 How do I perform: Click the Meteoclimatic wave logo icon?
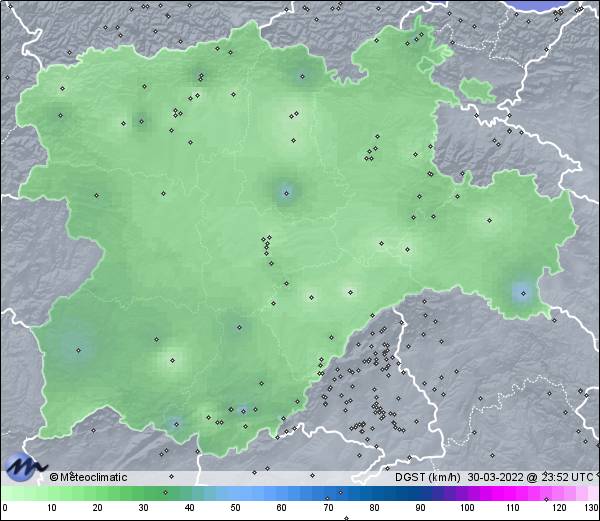click(x=24, y=467)
